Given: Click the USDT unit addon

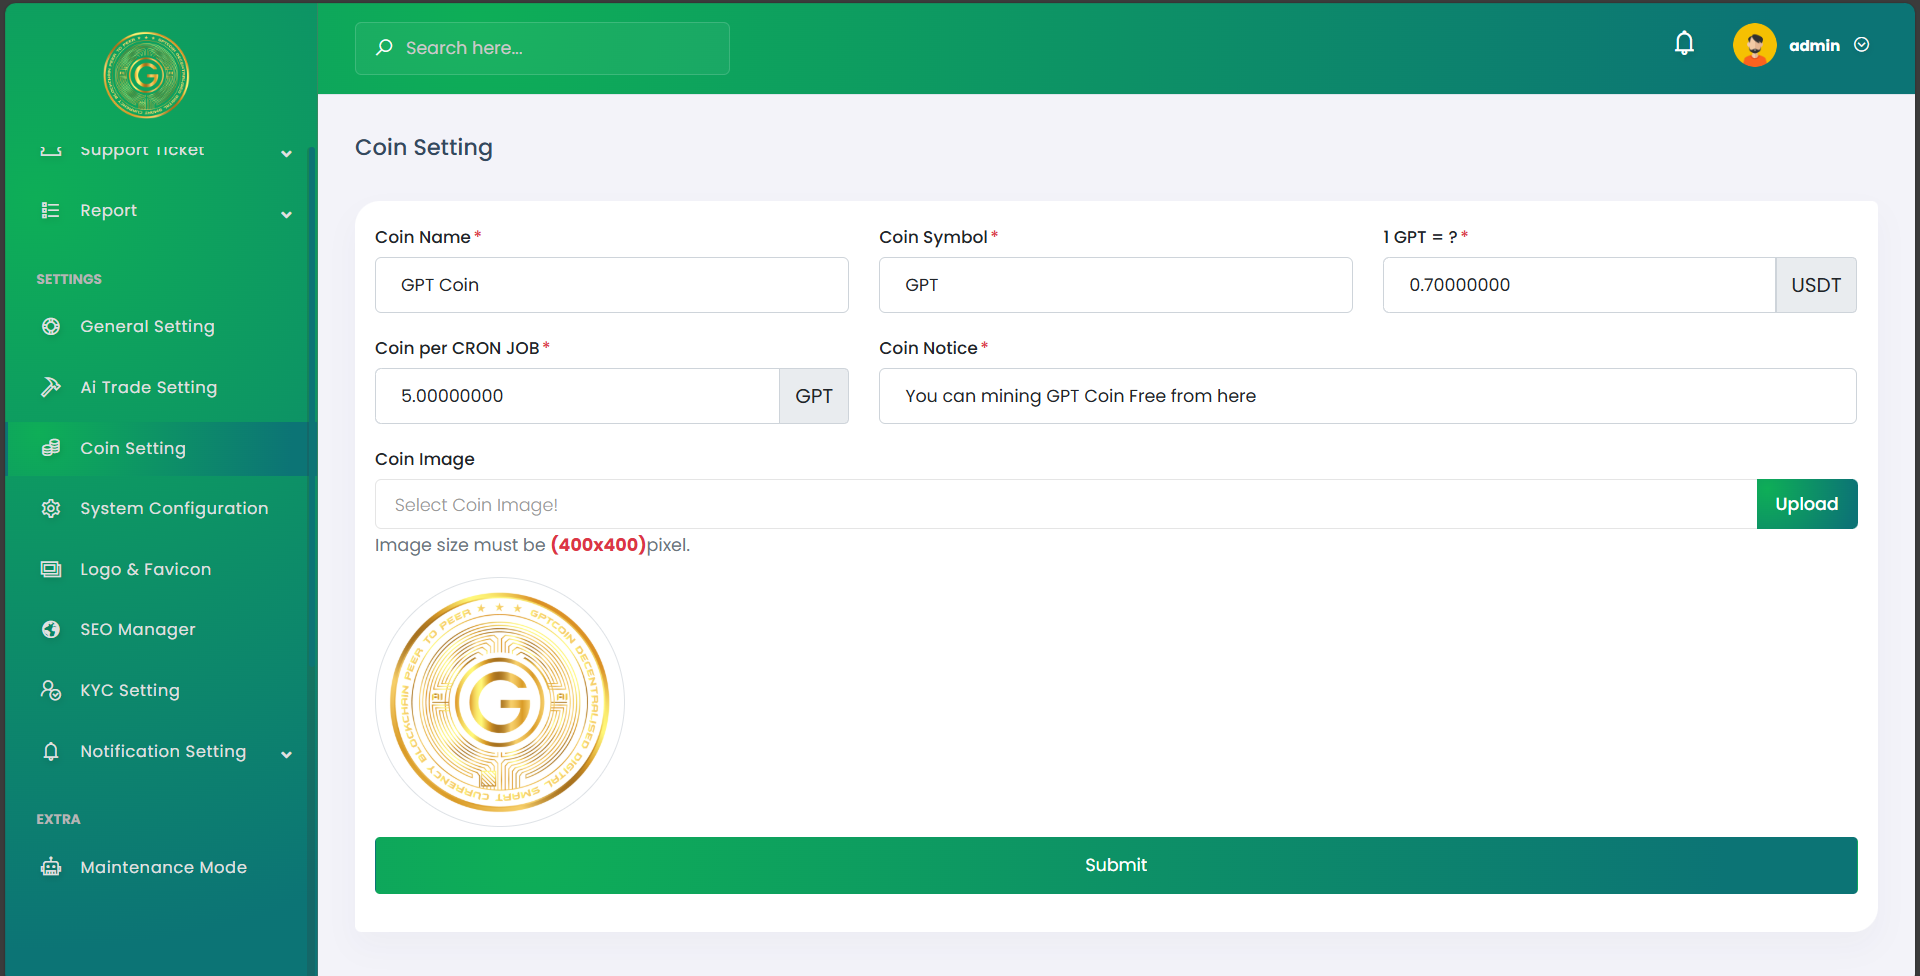Looking at the screenshot, I should tap(1816, 285).
